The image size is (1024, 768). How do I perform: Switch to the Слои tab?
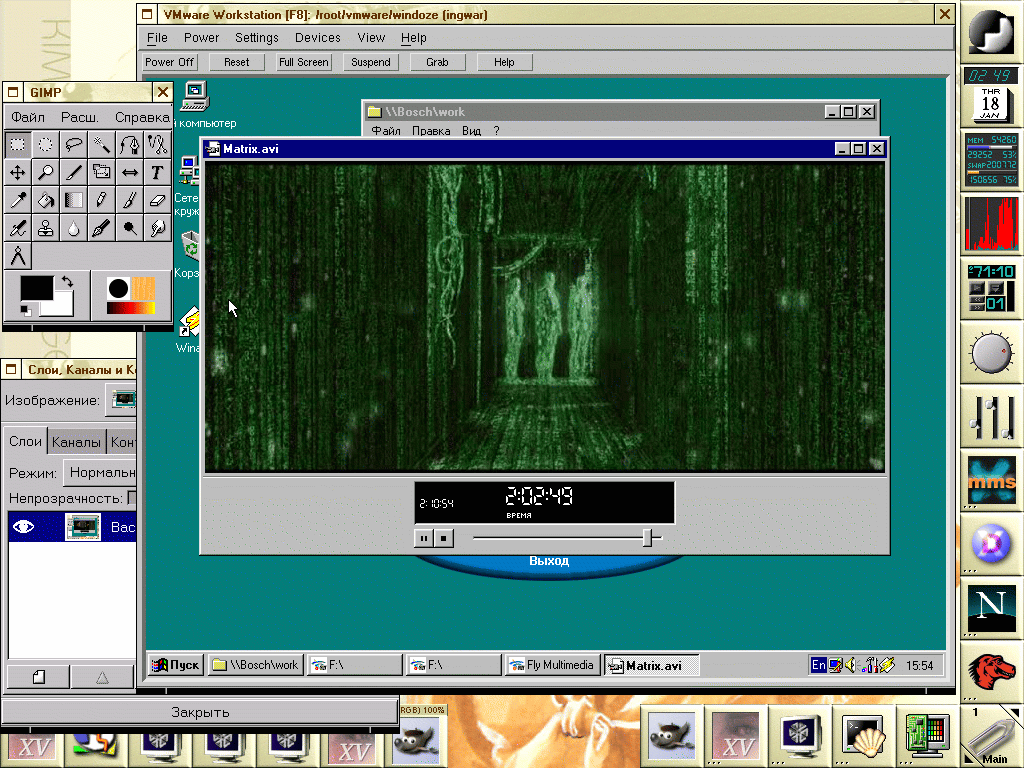click(25, 441)
